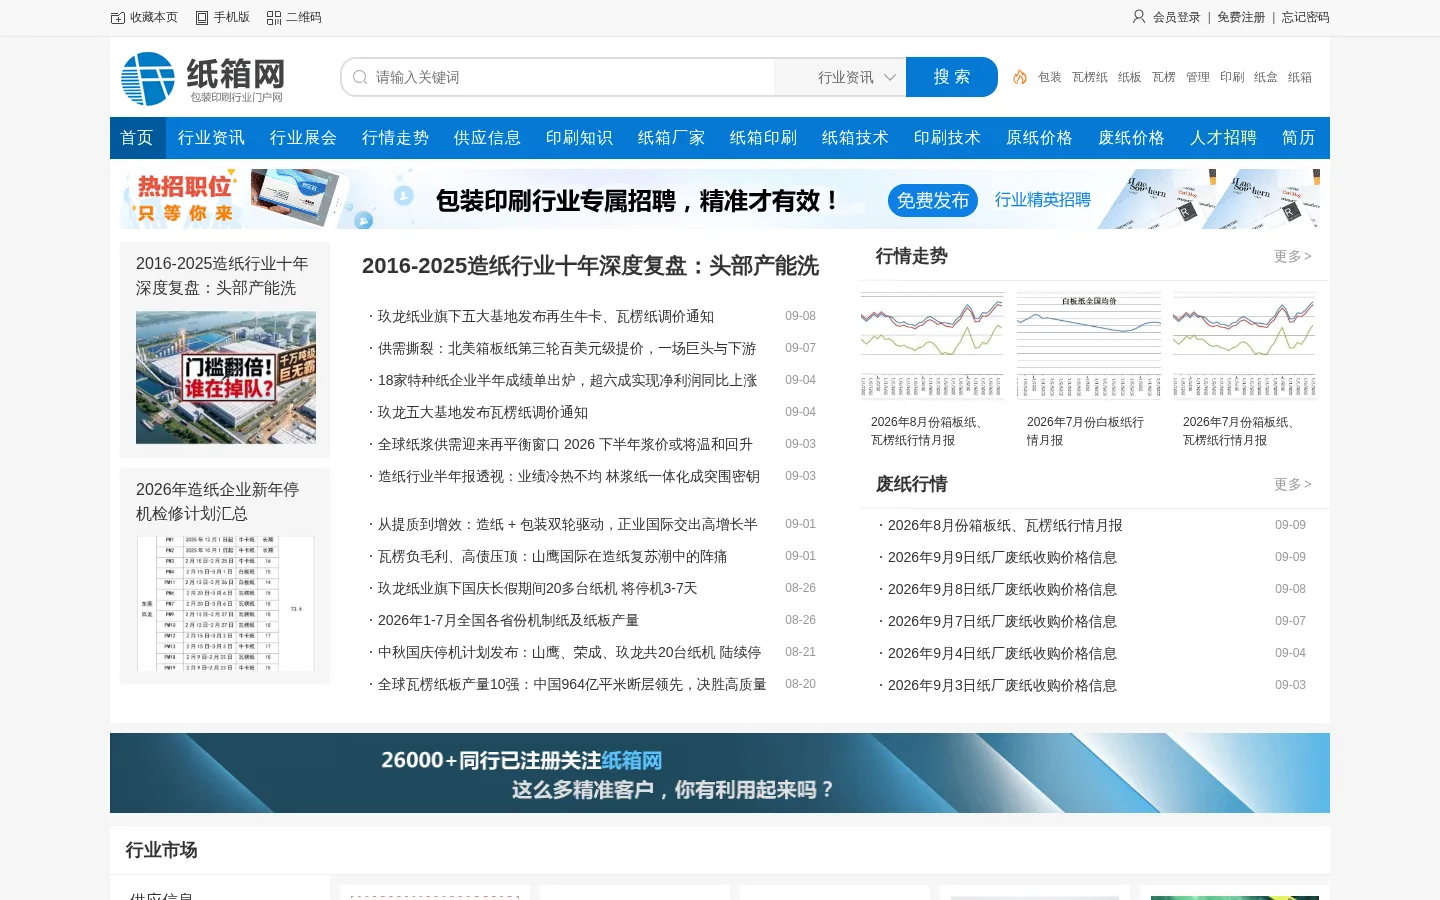The height and width of the screenshot is (900, 1440).
Task: Click the 瓦楞纸 hot keyword
Action: pos(1090,77)
